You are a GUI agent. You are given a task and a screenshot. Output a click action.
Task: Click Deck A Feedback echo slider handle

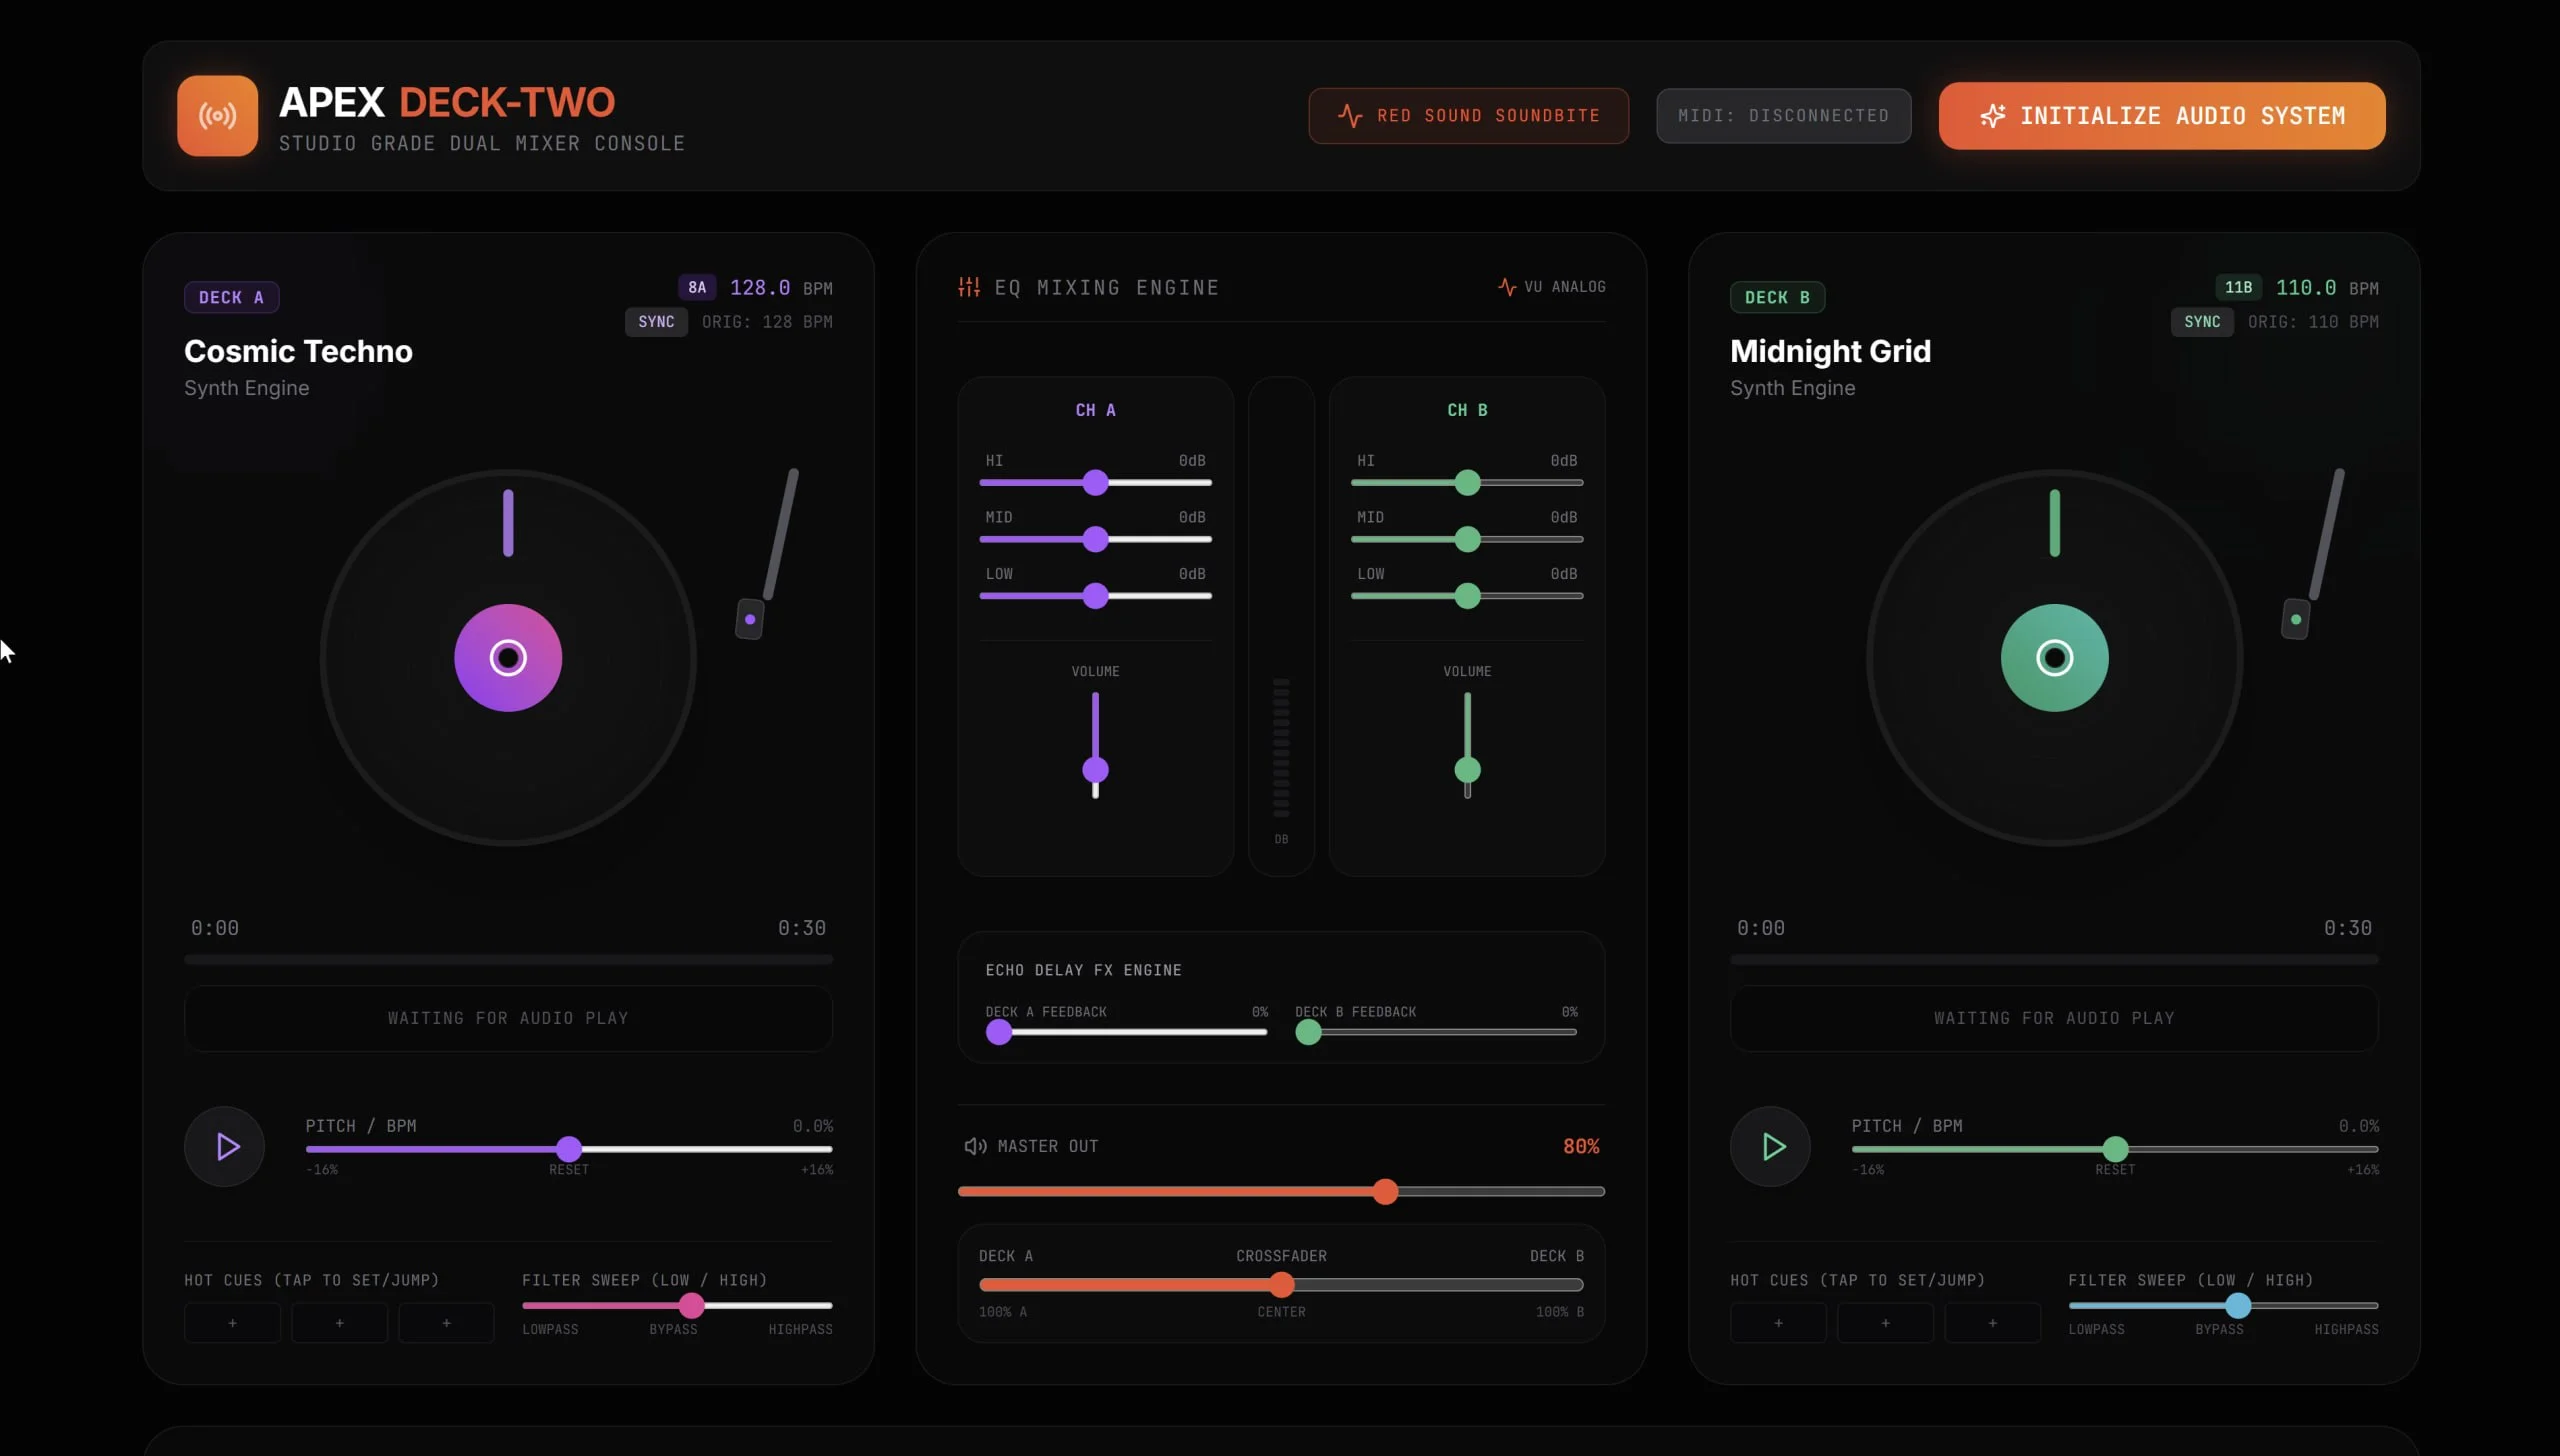pos(998,1032)
